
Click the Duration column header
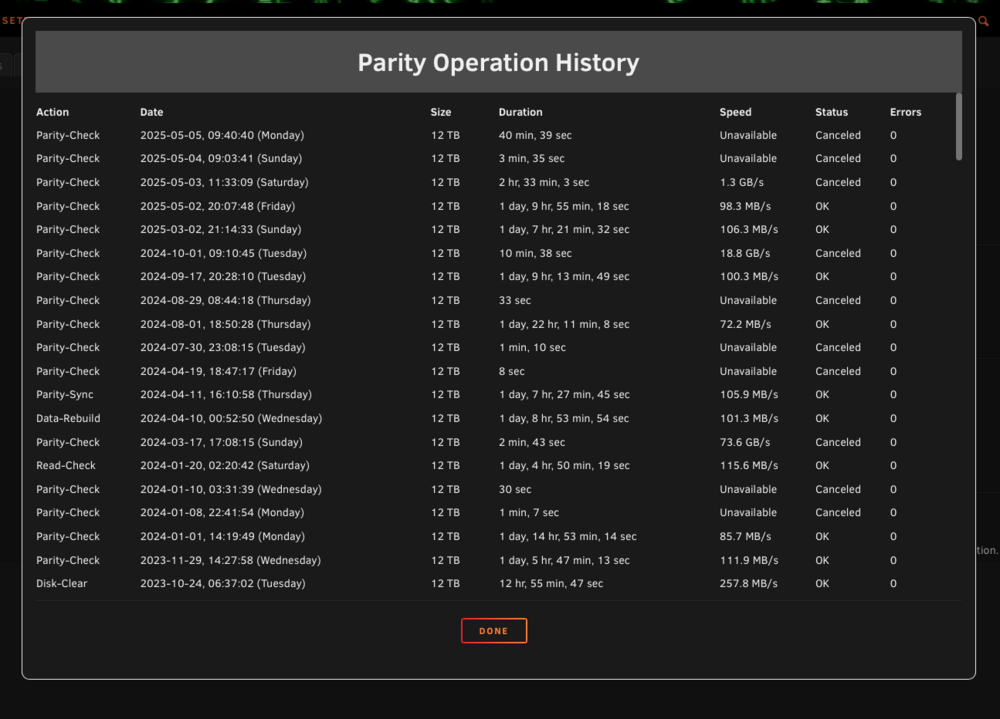(520, 112)
